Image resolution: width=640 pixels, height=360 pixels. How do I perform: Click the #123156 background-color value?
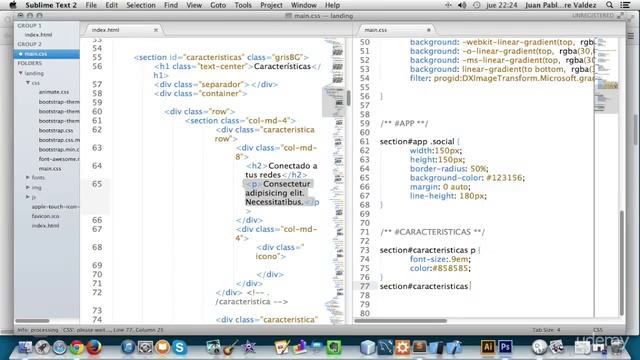(504, 178)
